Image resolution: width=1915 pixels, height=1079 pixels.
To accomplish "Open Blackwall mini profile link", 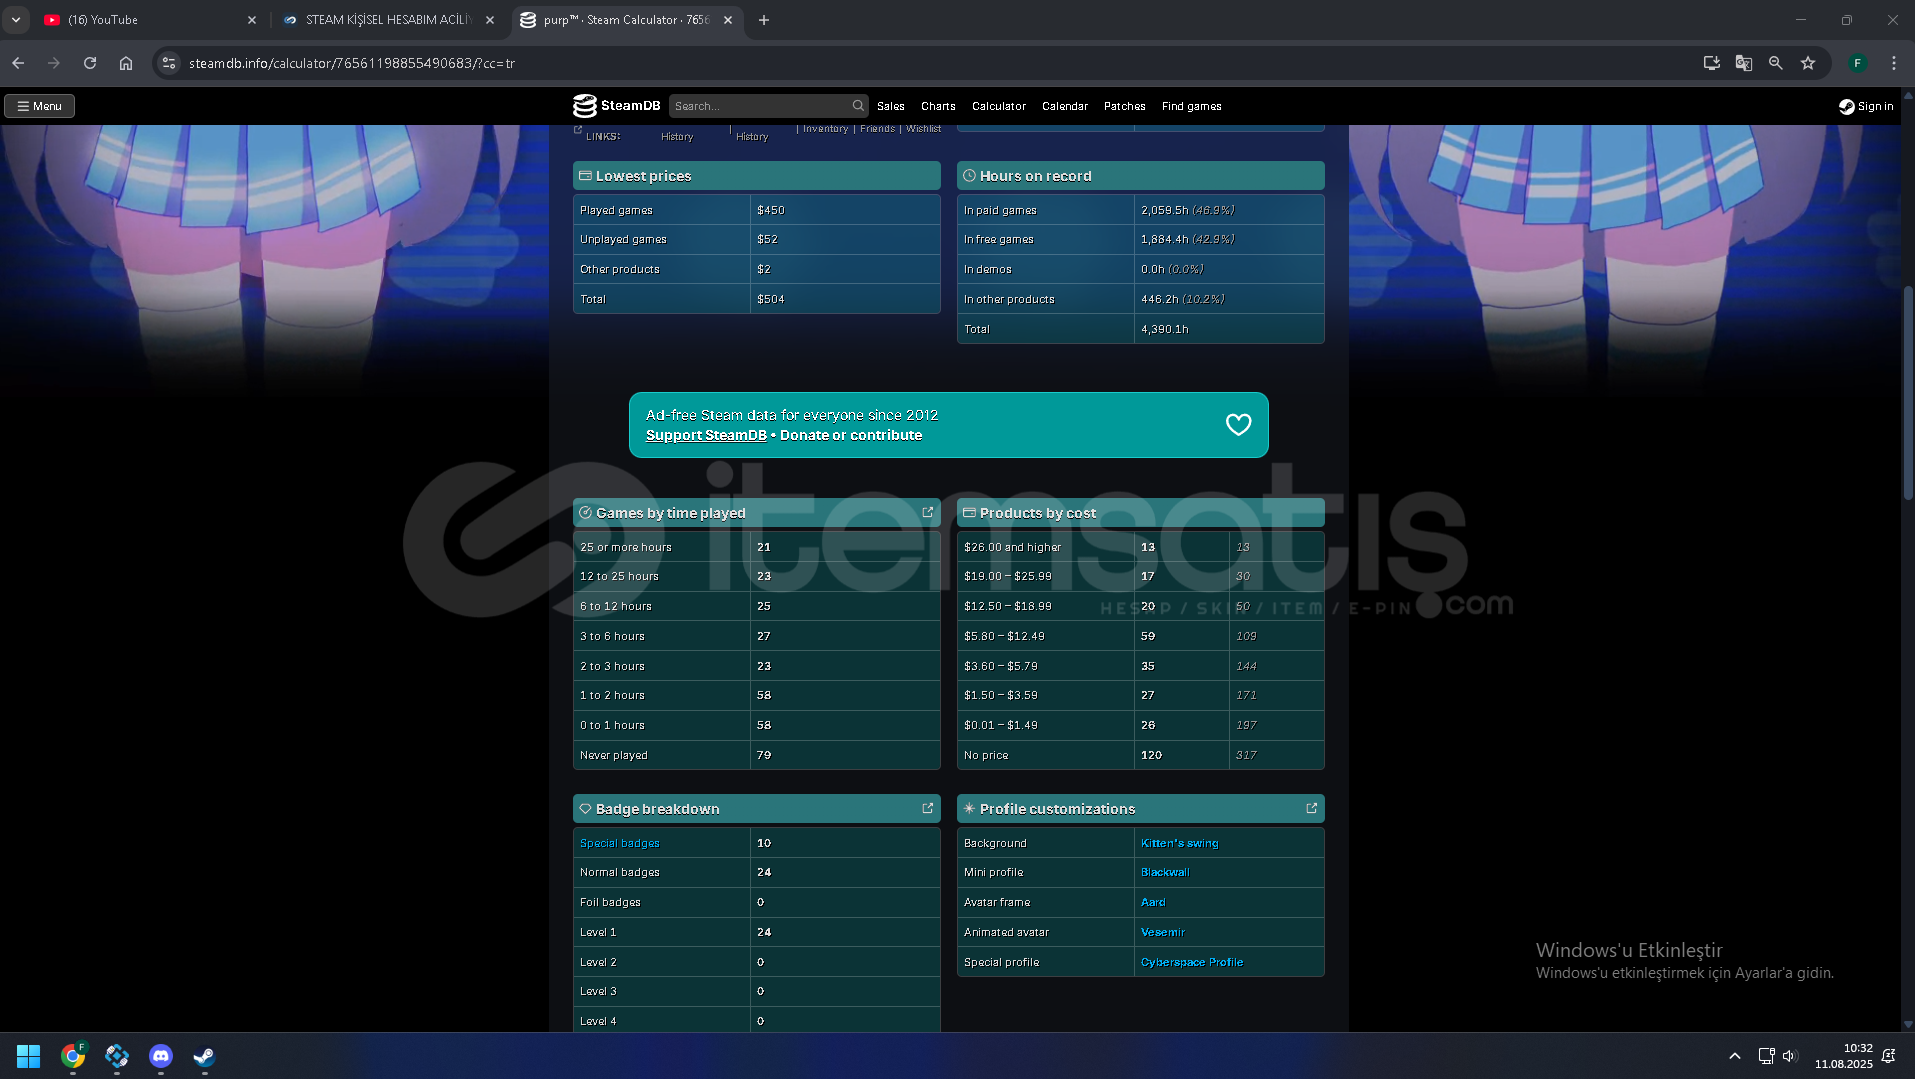I will (1165, 872).
